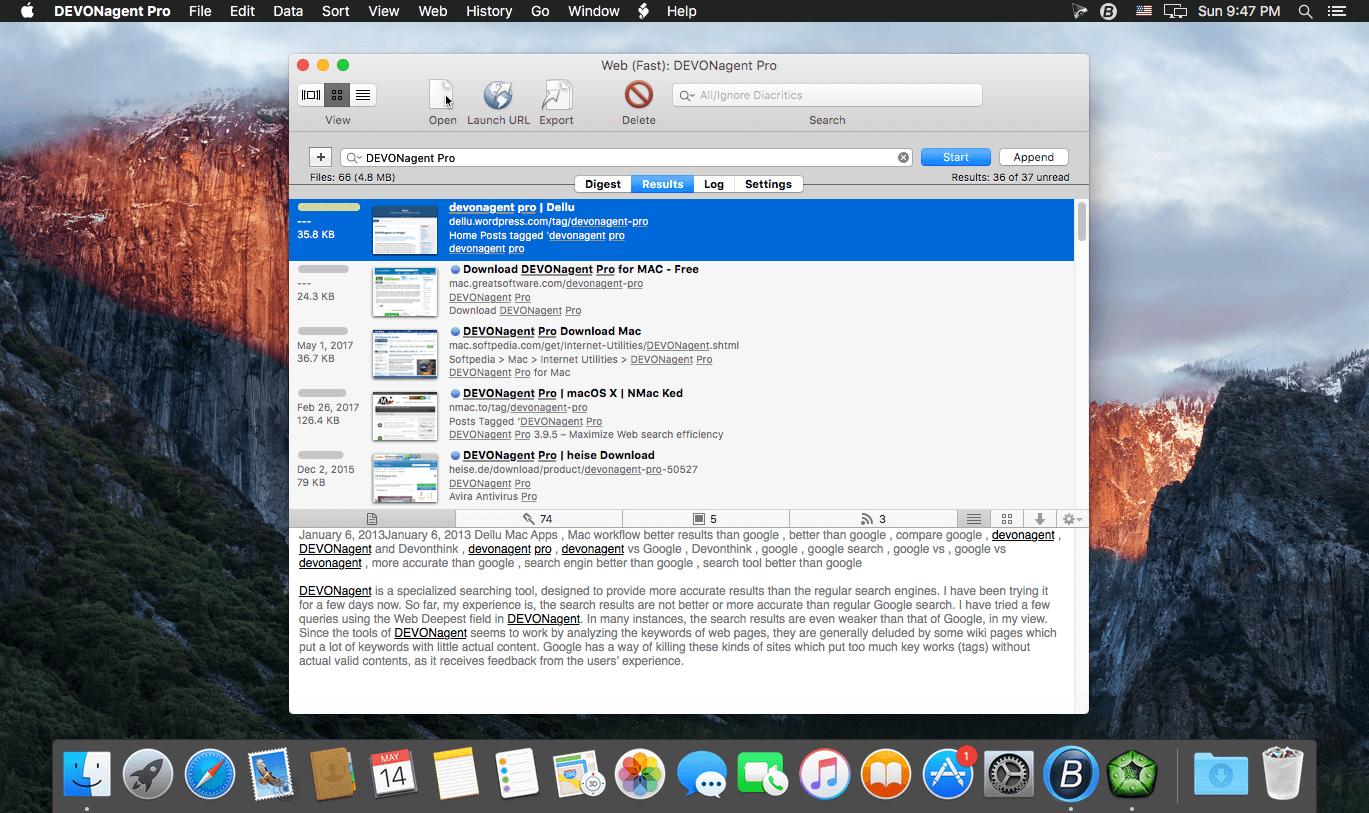Screen dimensions: 1369x813
Task: Click the mac.greatsoftware.com/devonagent-pro URL
Action: [546, 284]
